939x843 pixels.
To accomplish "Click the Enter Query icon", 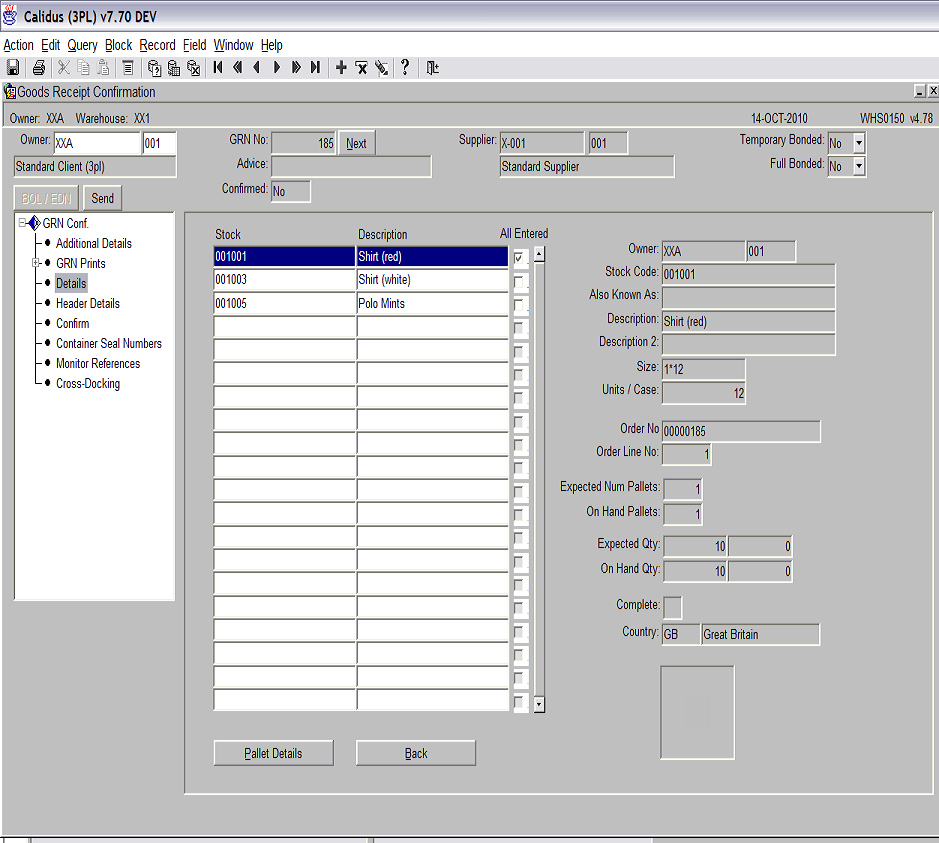I will (x=154, y=68).
